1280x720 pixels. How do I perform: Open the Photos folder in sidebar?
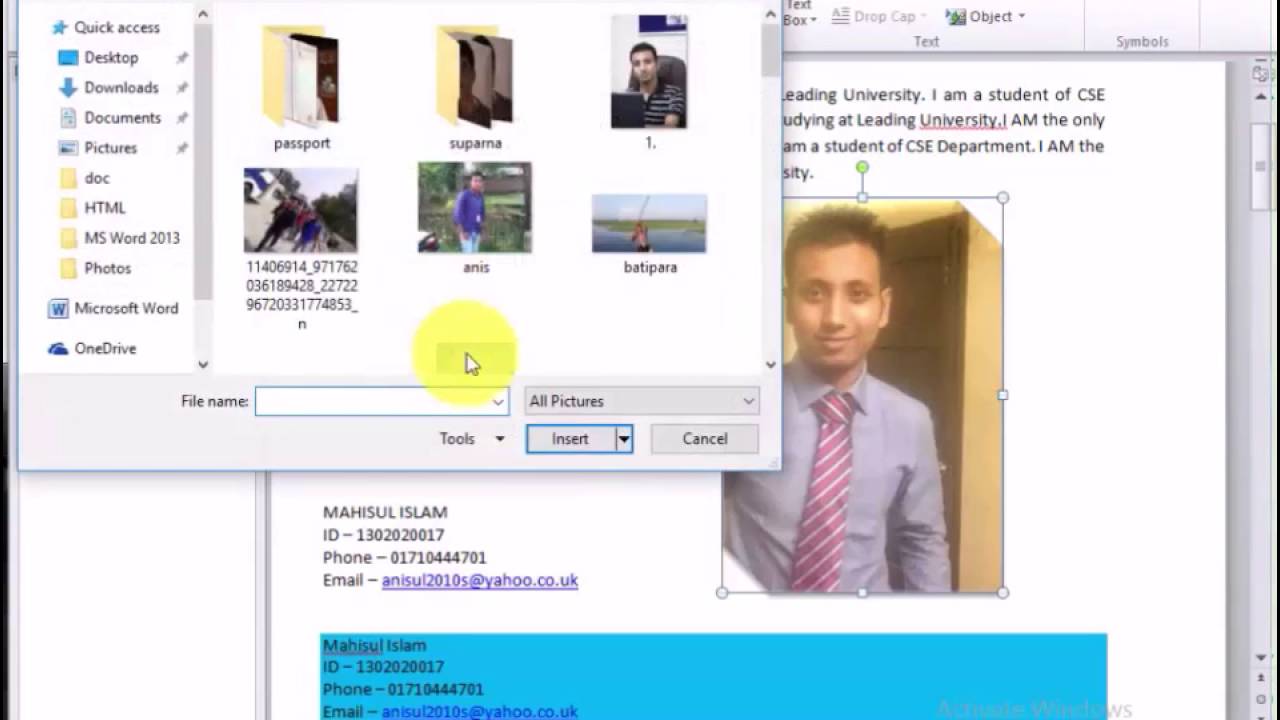point(107,267)
